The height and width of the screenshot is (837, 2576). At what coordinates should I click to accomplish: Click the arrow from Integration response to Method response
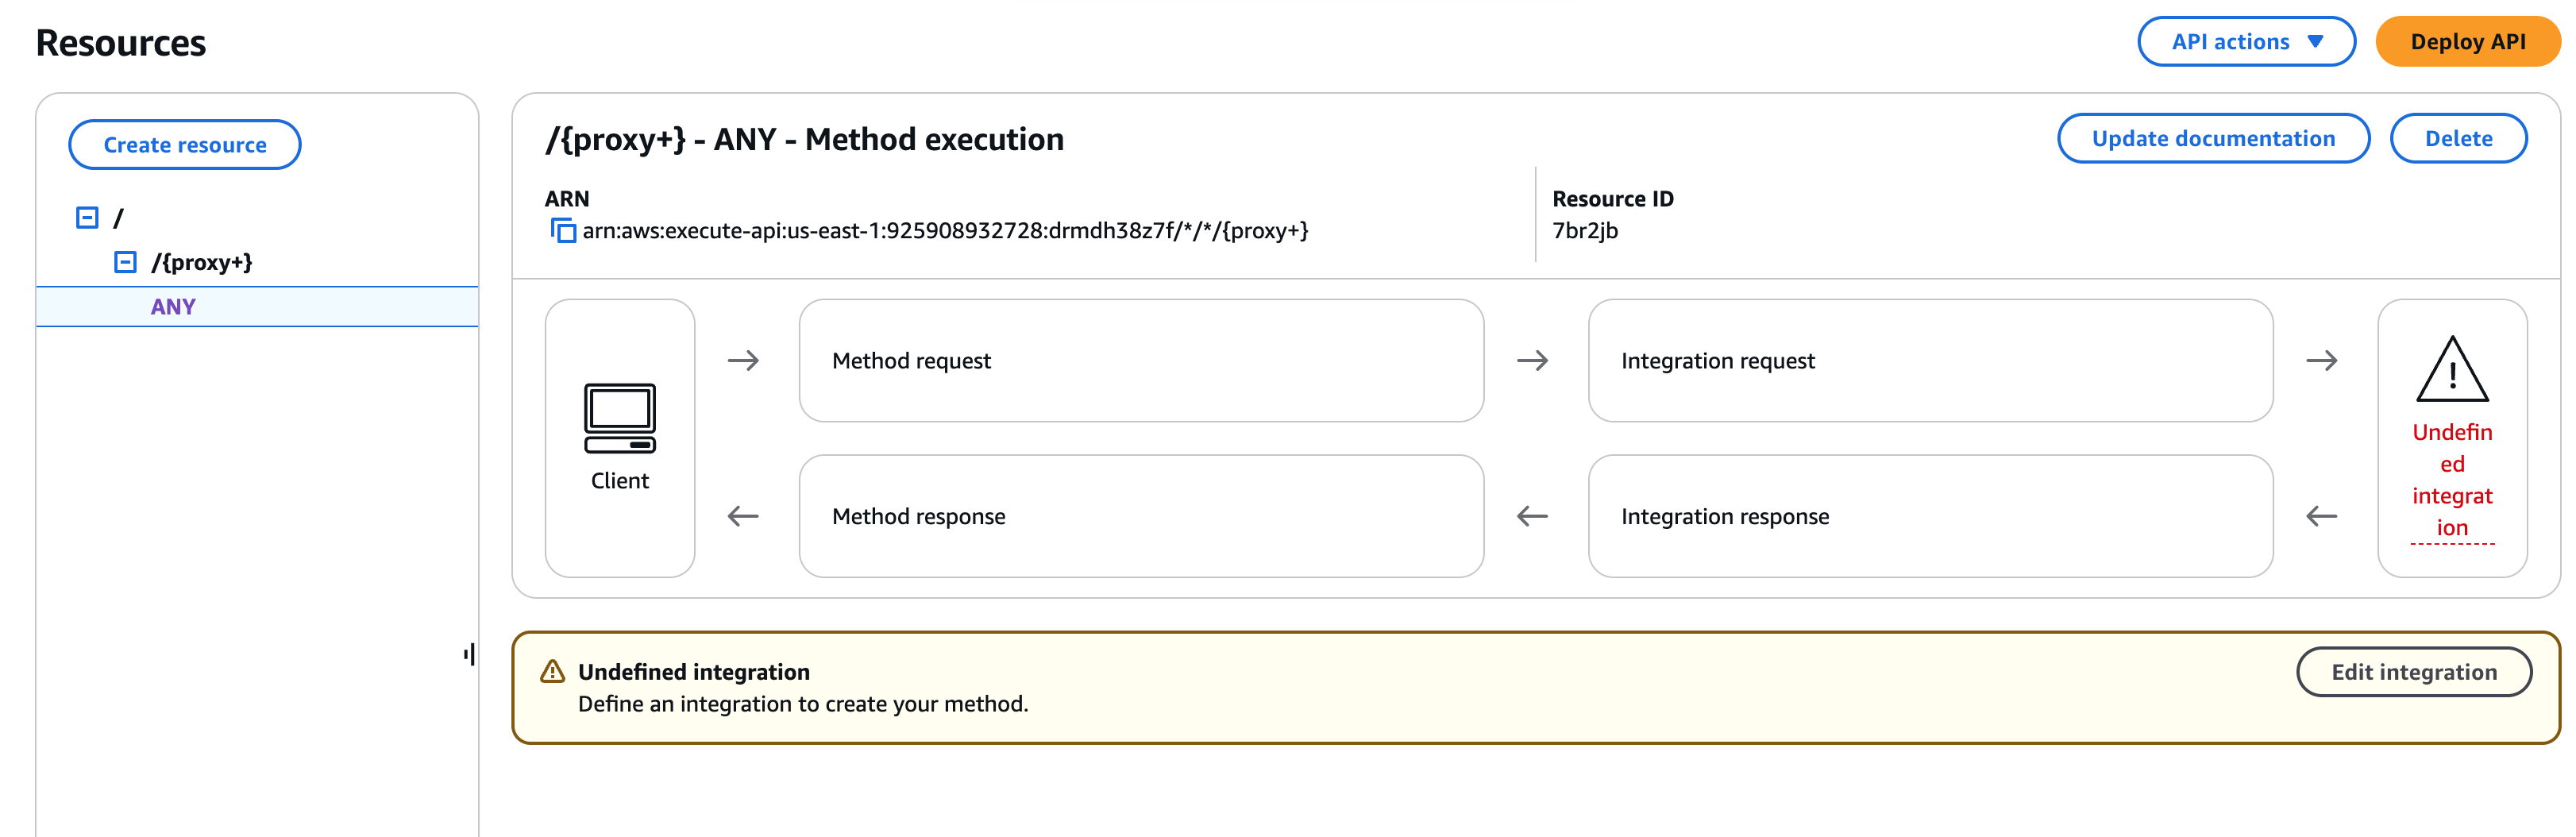pyautogui.click(x=1532, y=516)
